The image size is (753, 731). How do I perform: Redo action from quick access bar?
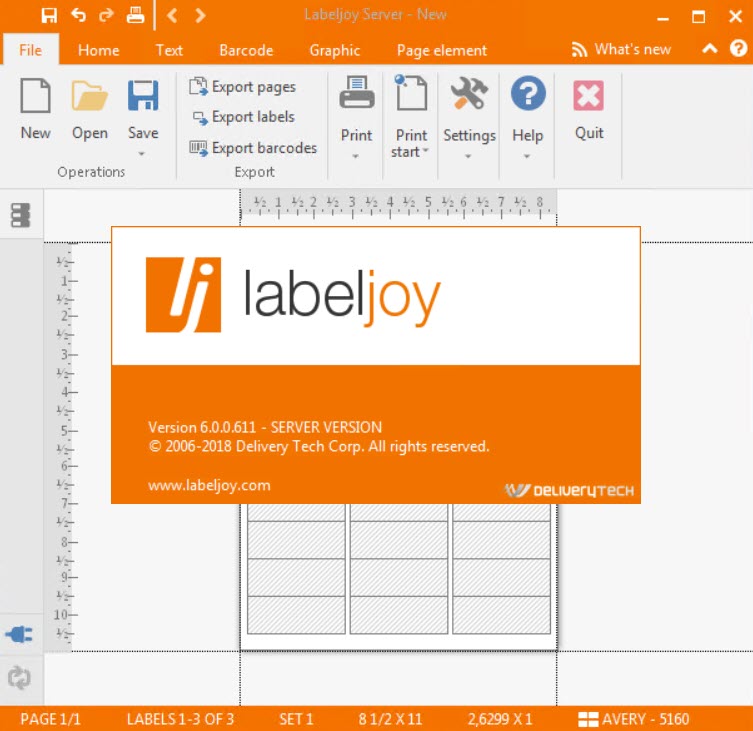pos(106,15)
